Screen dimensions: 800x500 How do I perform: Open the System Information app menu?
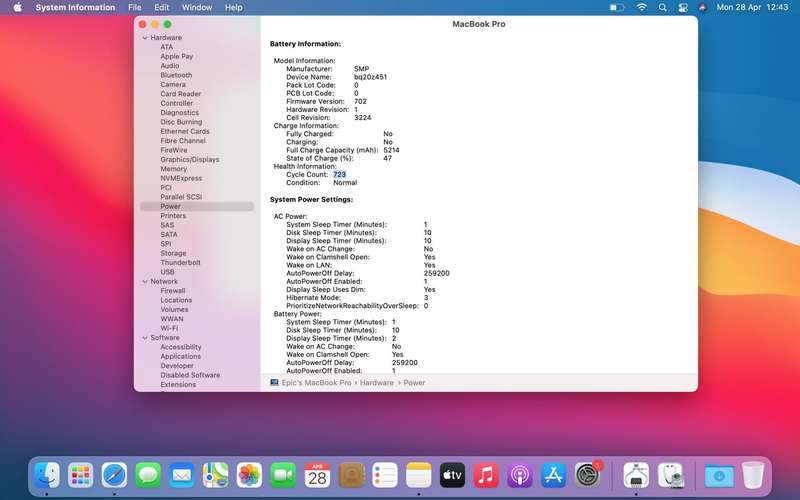pyautogui.click(x=75, y=8)
